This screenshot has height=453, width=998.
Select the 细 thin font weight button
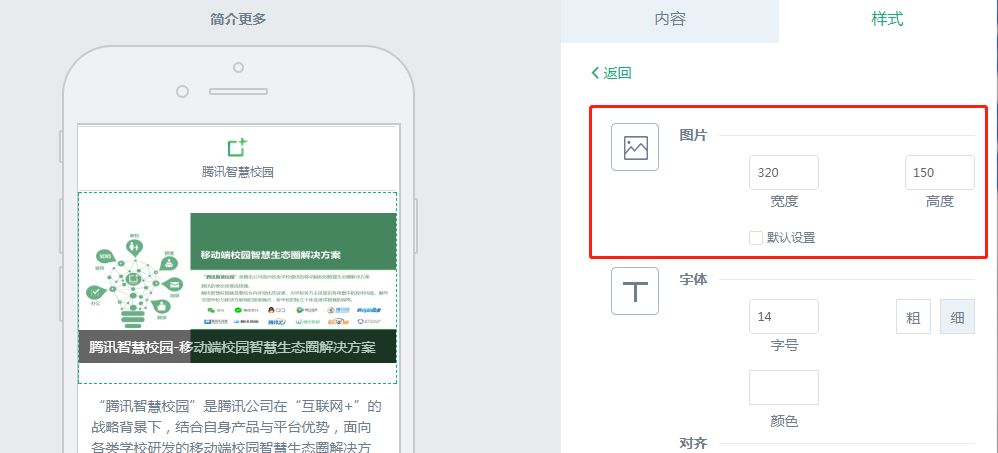tap(957, 316)
